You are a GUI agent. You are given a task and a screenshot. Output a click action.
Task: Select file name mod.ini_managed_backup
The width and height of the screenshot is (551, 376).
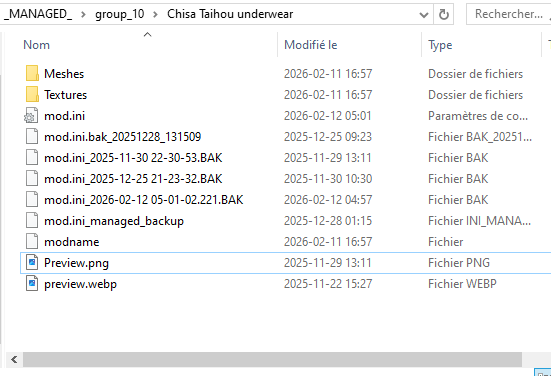[114, 221]
